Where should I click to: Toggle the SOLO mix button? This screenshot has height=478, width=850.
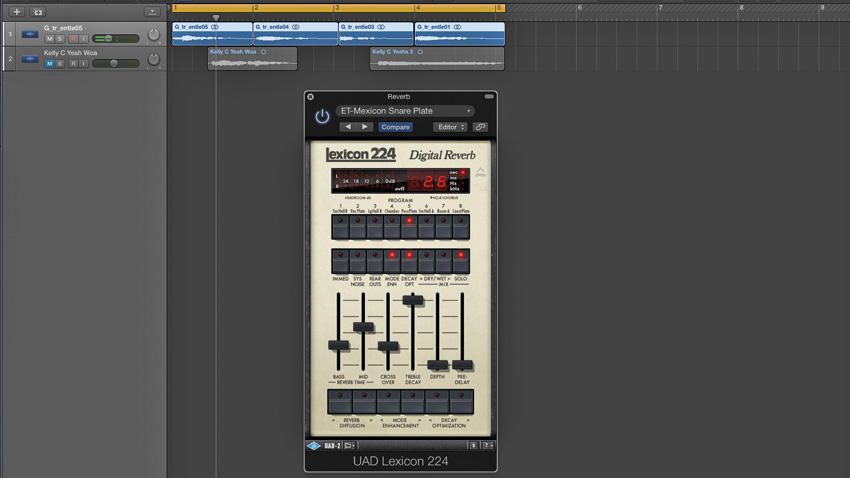461,261
